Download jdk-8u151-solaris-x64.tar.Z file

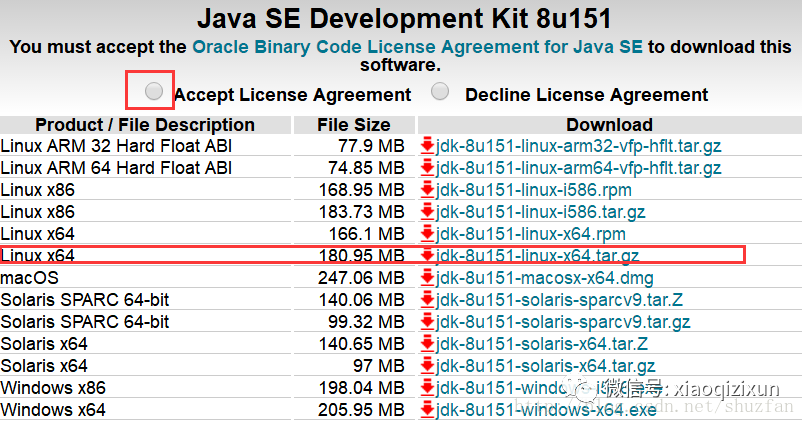542,344
